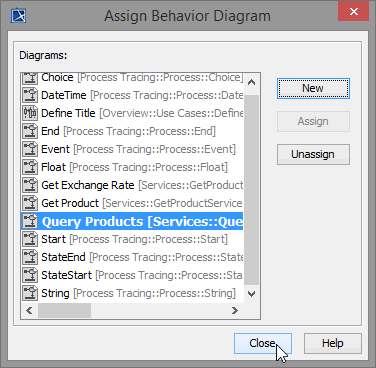Click the horizontal scrollbar thumb
Screen dimensions: 376x368
64,310
